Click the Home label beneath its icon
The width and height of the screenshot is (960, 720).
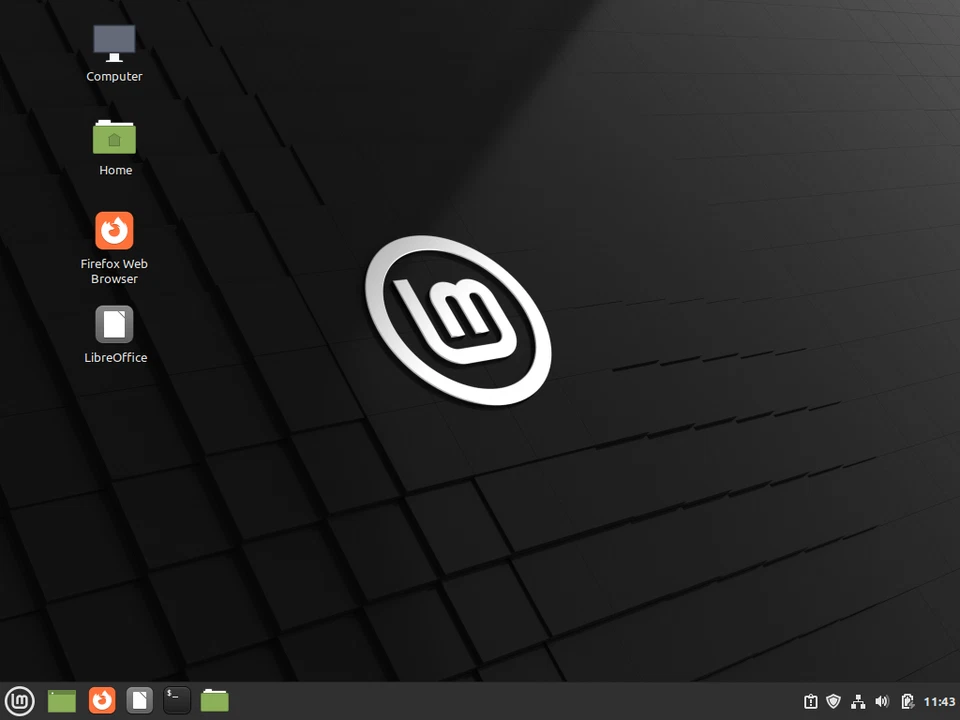(x=115, y=170)
